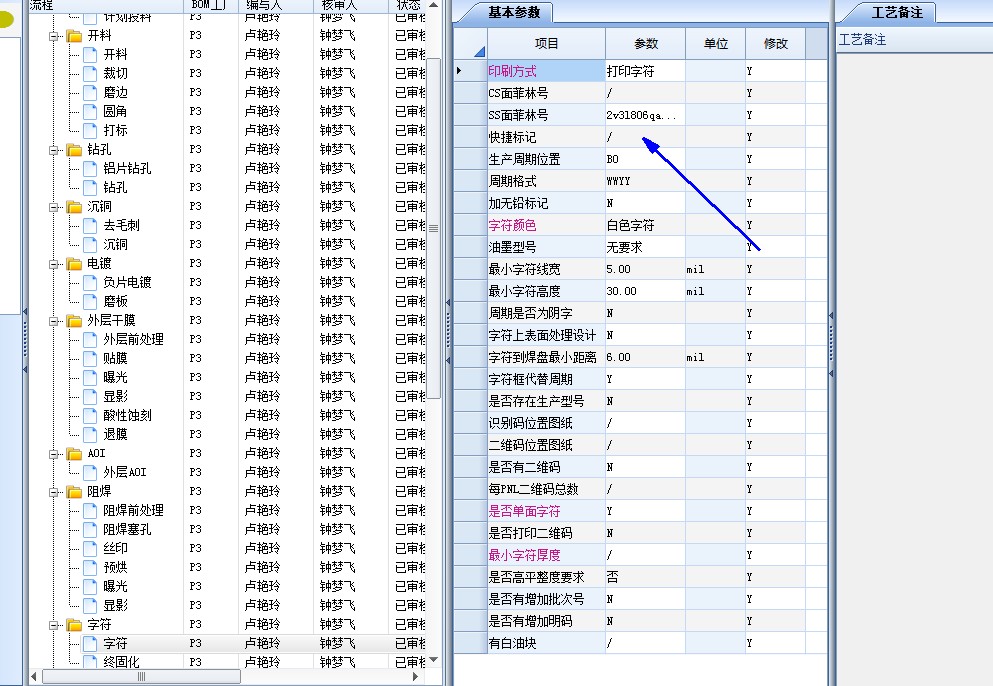The image size is (993, 686).
Task: Collapse the 外层干膜 folder node
Action: [54, 321]
